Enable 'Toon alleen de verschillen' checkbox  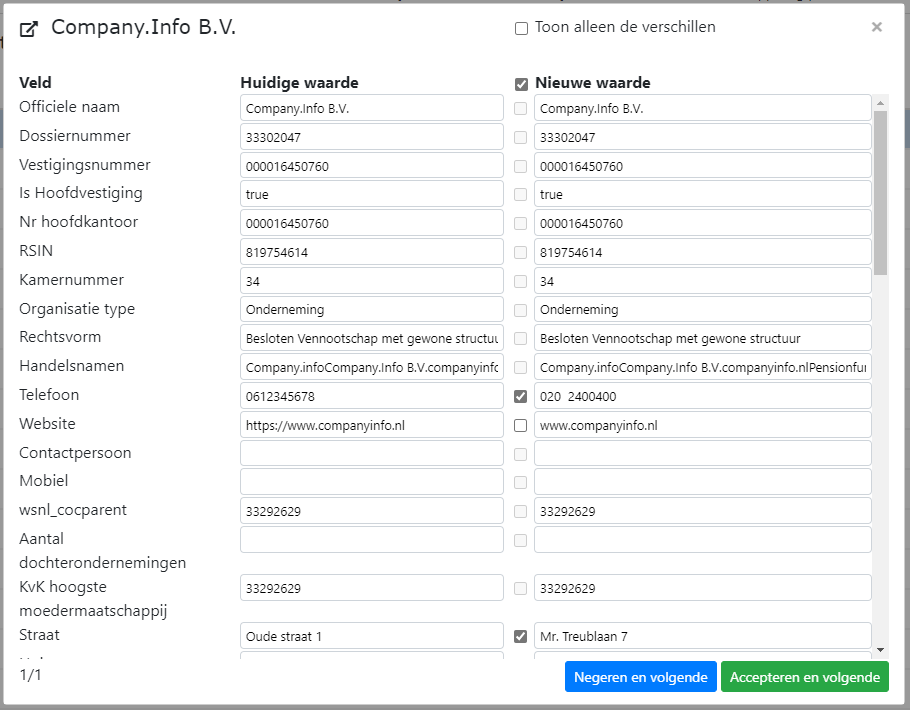click(521, 29)
